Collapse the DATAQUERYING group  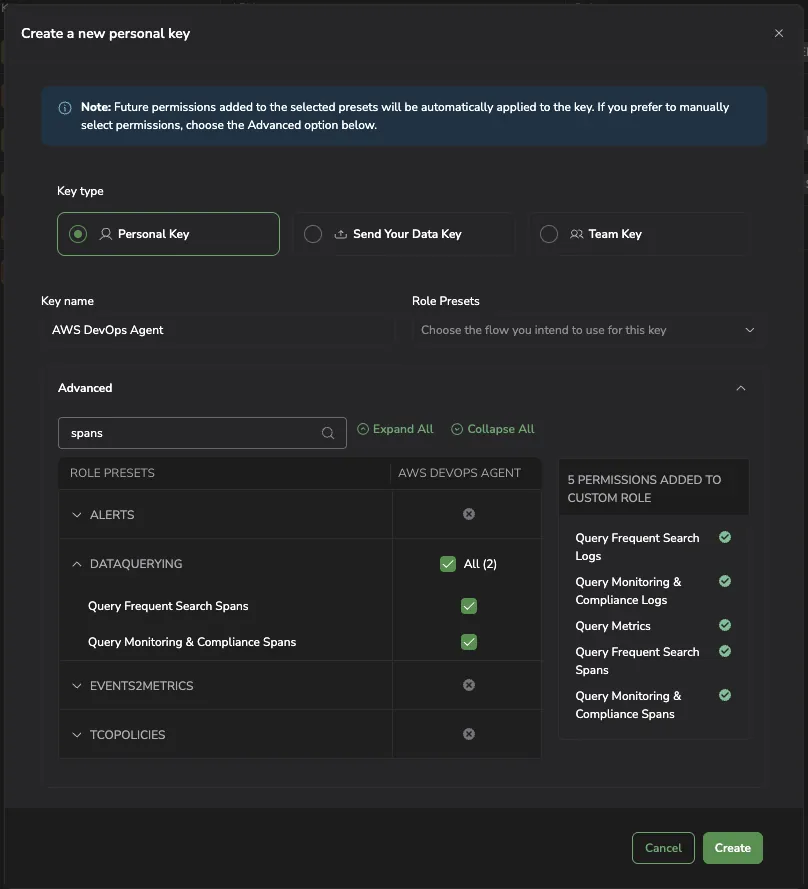pos(77,564)
